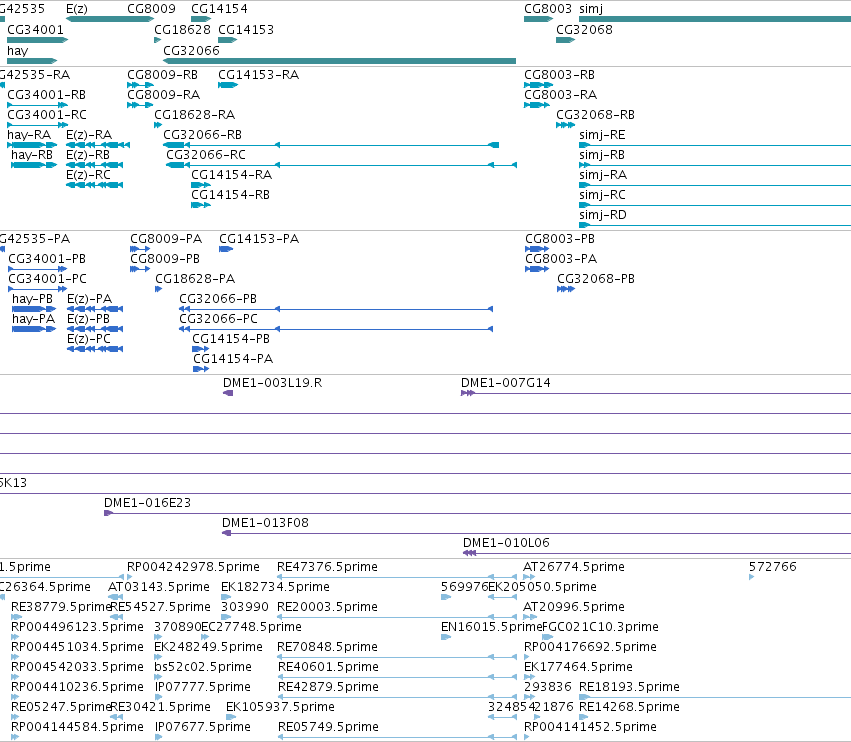851x742 pixels.
Task: Click EST RE70848.5prime
Action: tap(327, 647)
